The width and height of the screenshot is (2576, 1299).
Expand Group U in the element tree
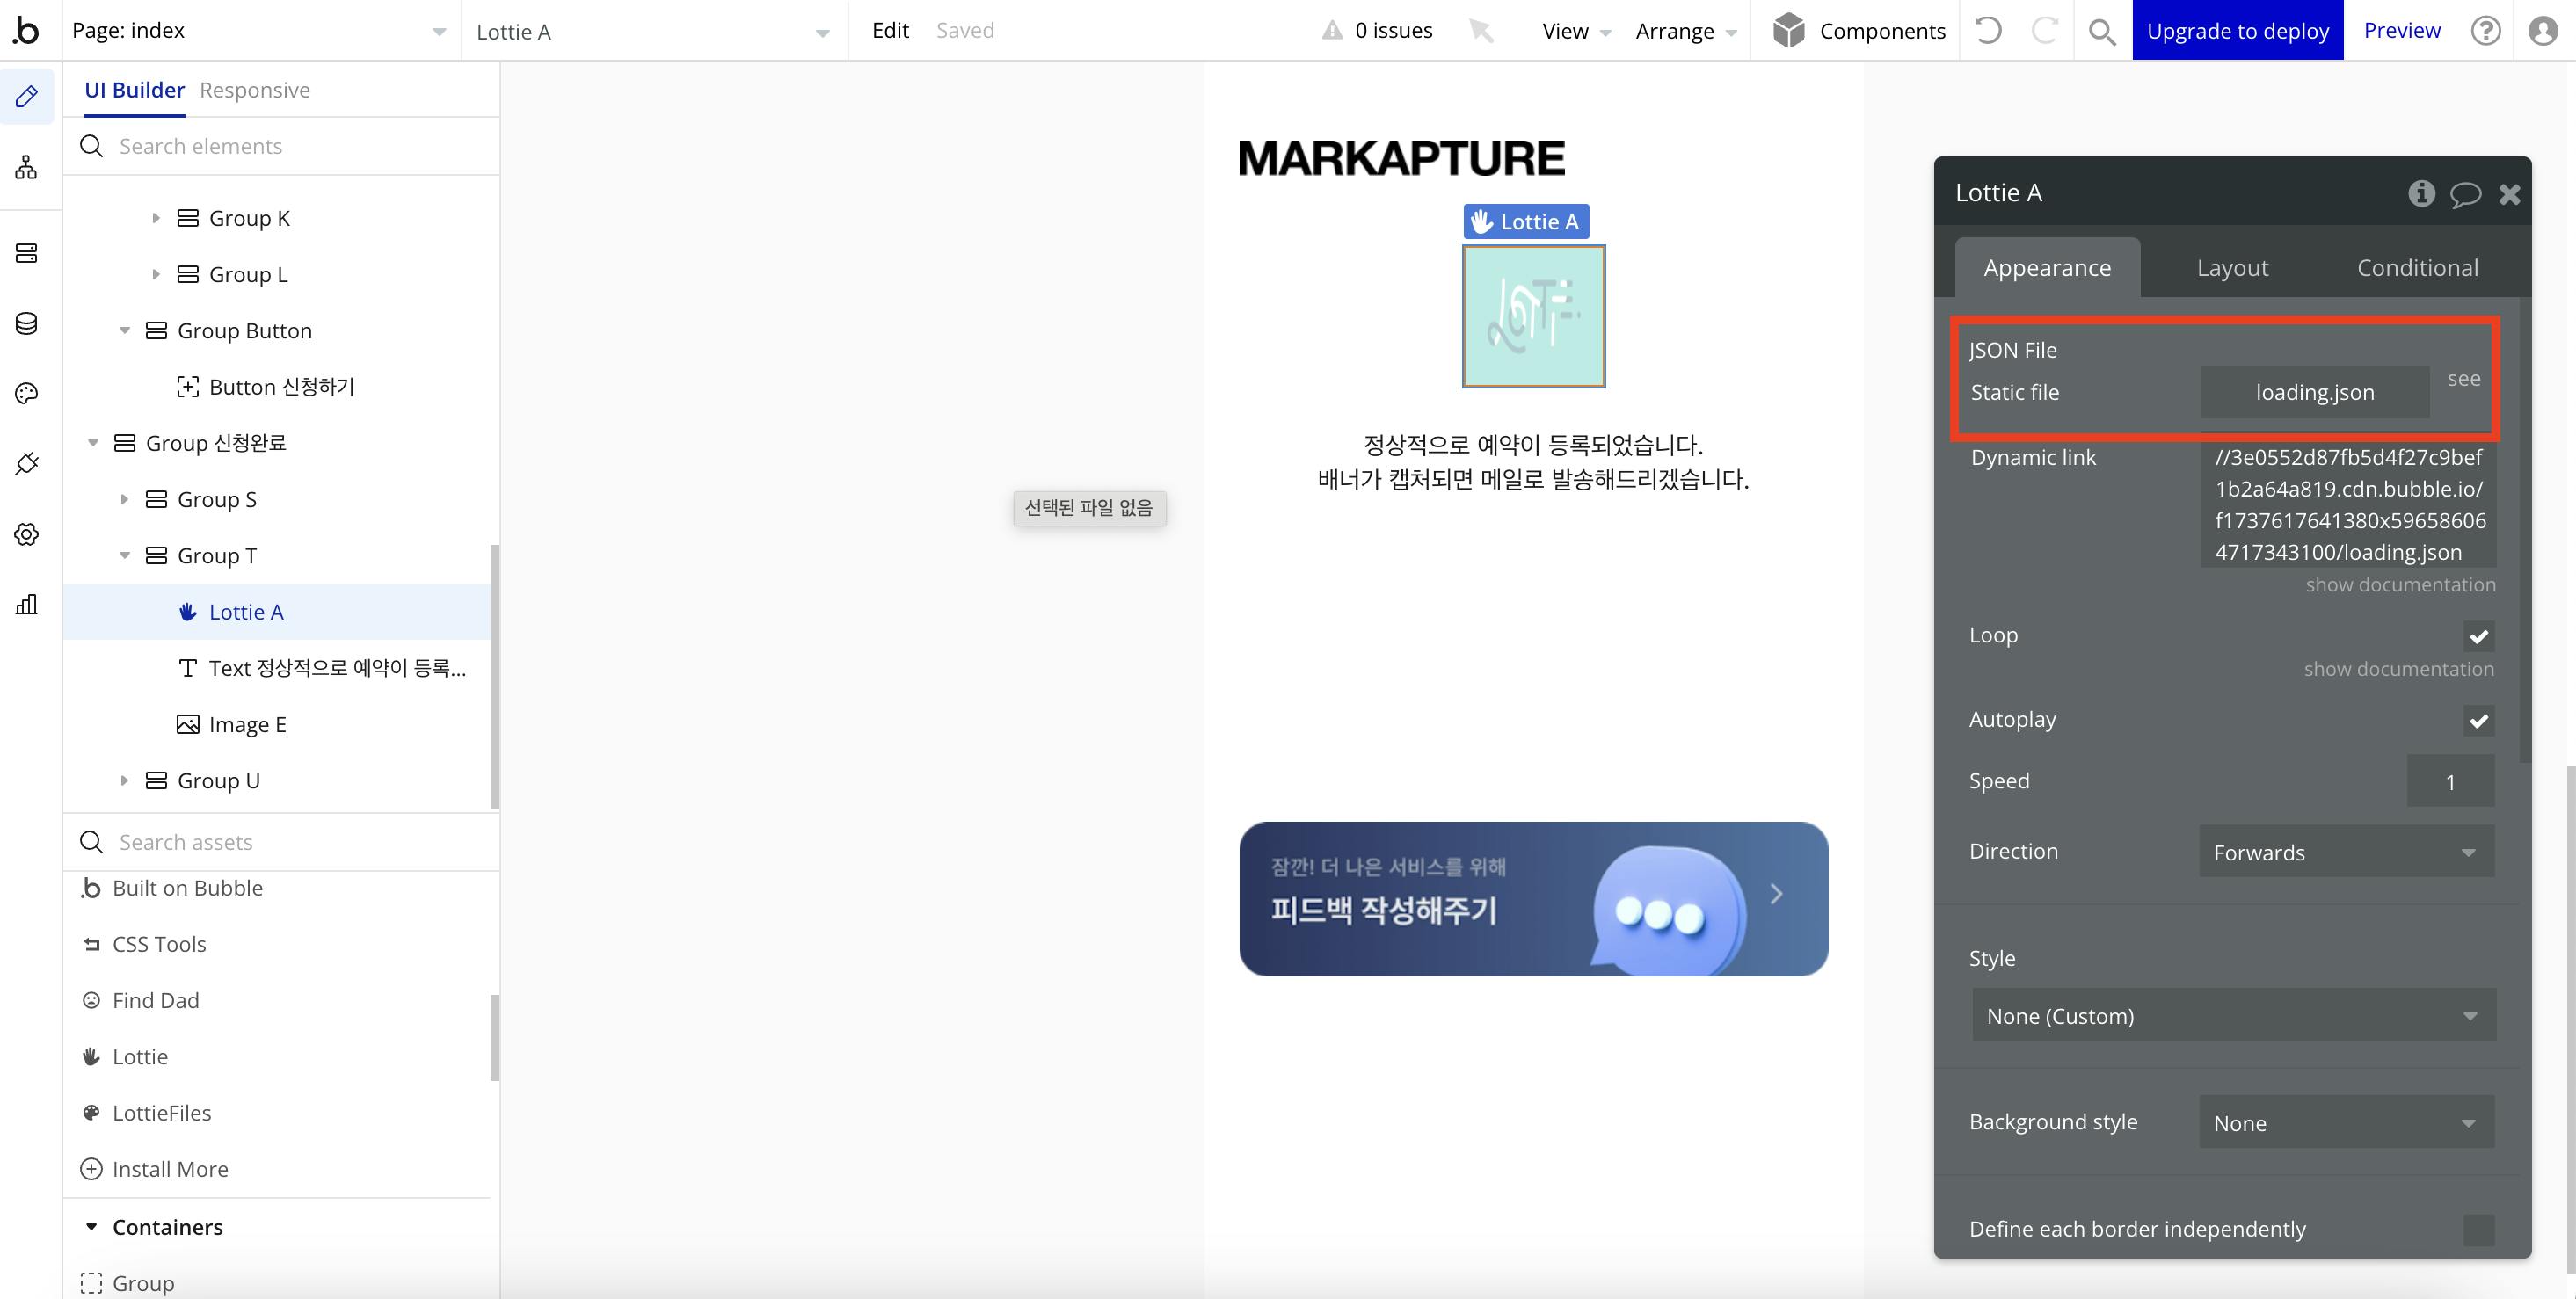point(124,780)
